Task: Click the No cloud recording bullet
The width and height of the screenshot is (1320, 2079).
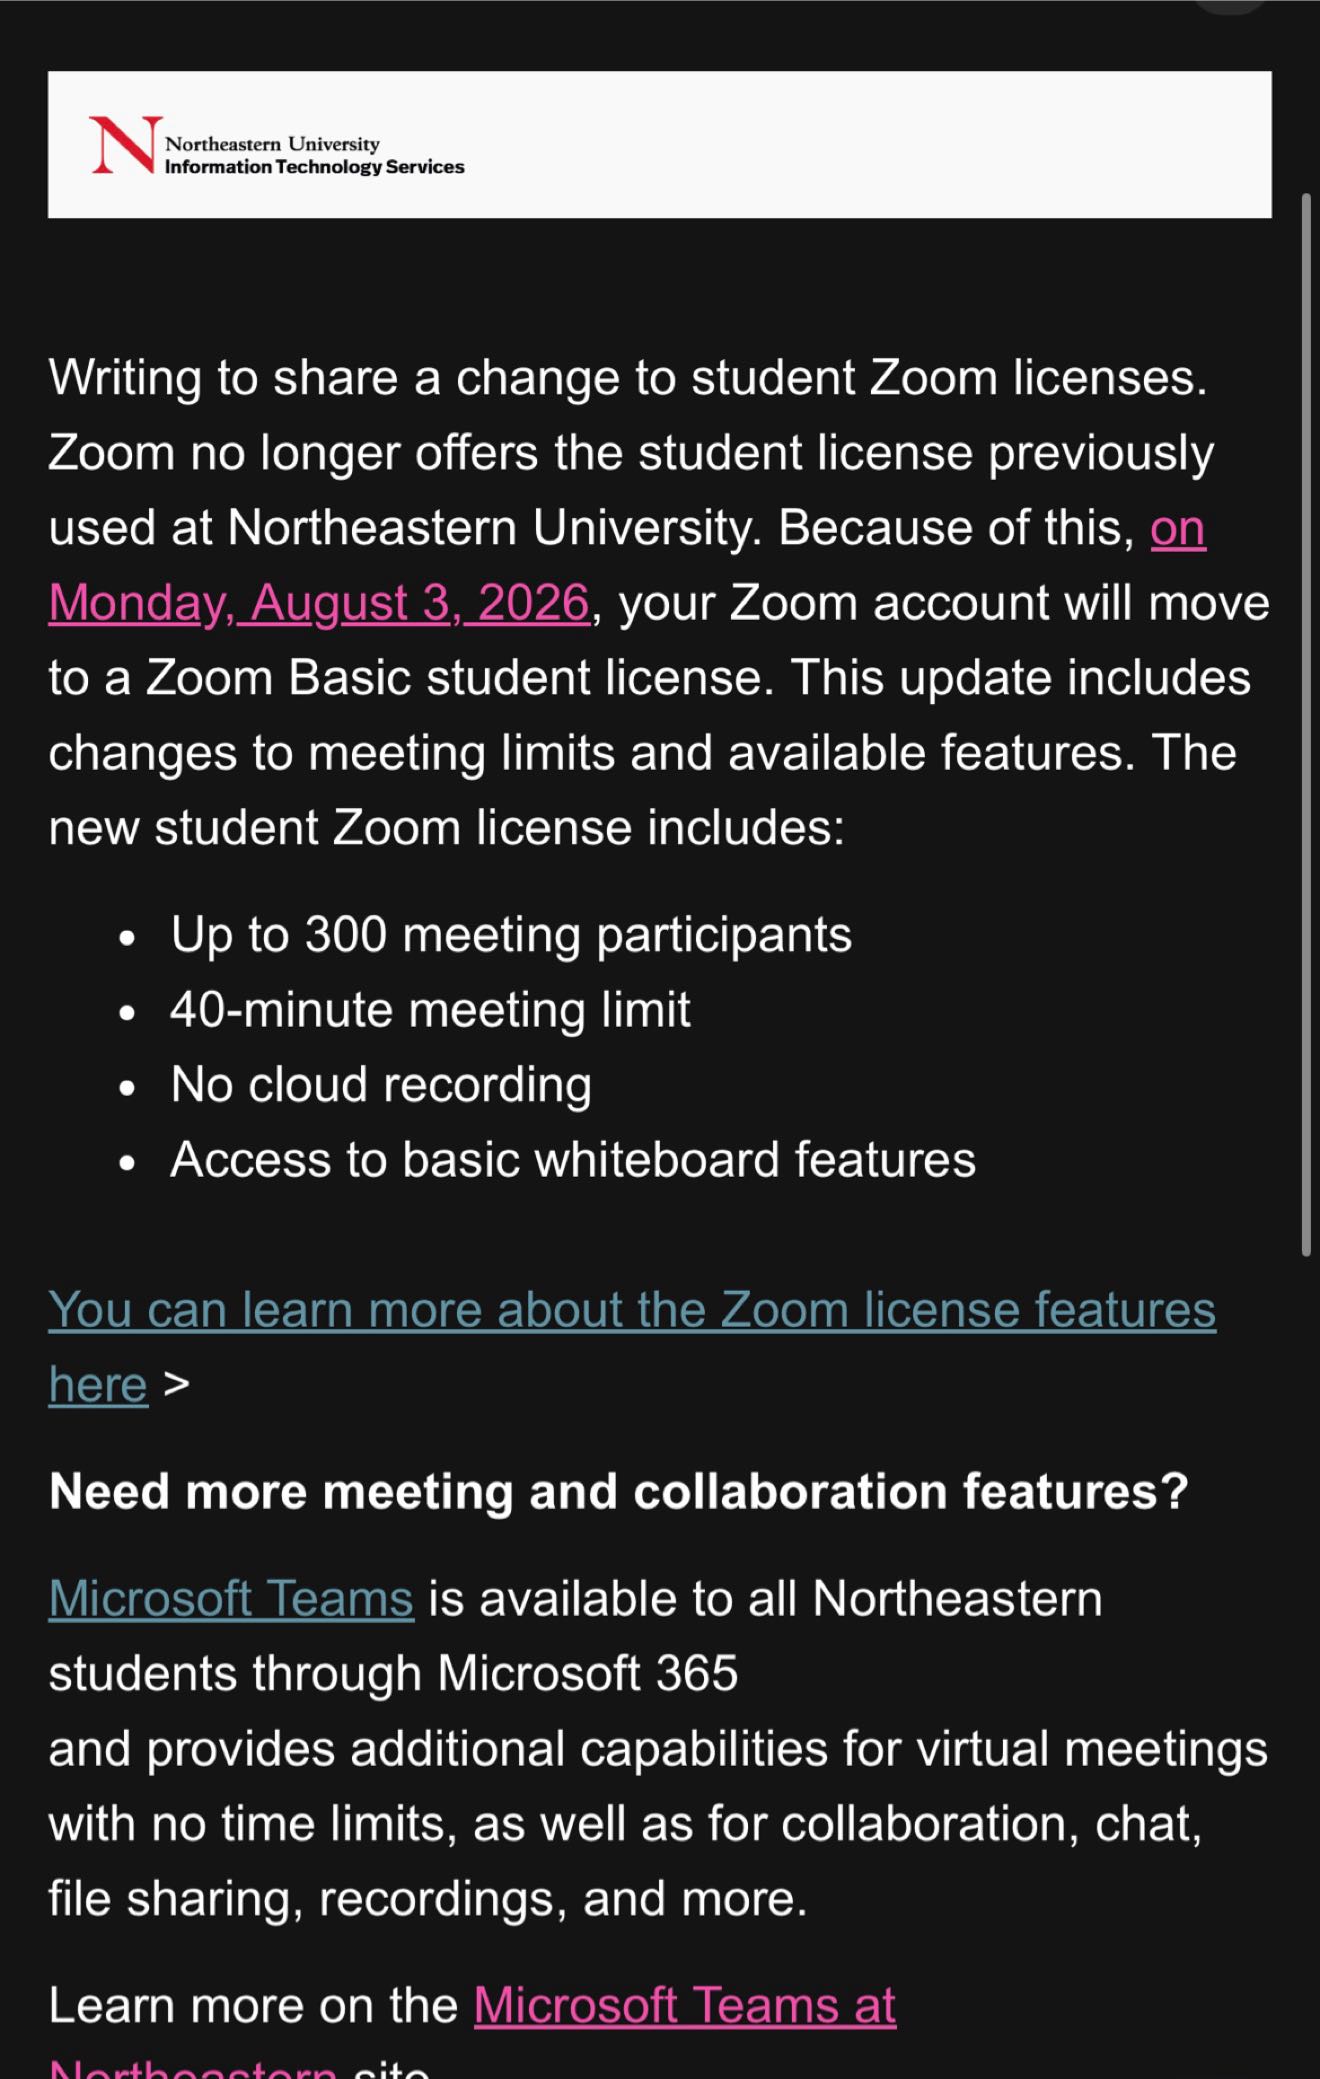Action: (381, 1085)
